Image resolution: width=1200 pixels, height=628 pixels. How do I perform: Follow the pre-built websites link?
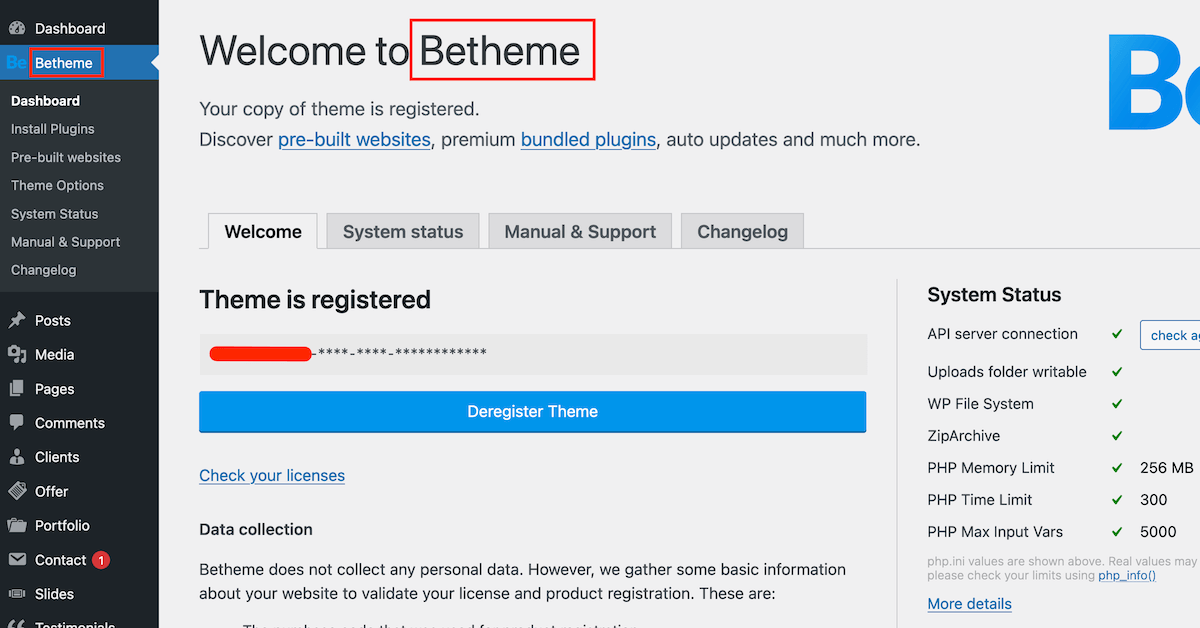(x=354, y=140)
